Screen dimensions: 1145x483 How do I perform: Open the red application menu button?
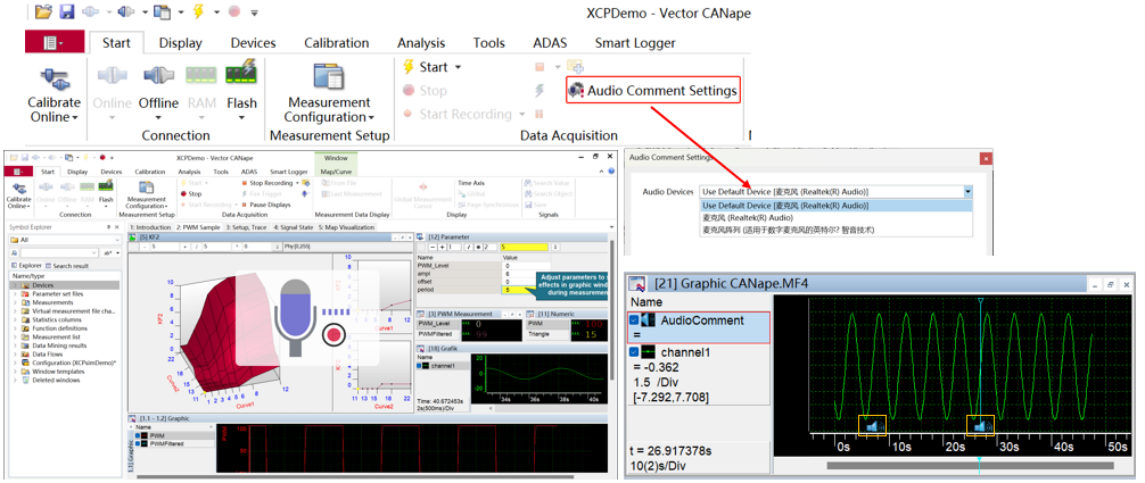55,42
